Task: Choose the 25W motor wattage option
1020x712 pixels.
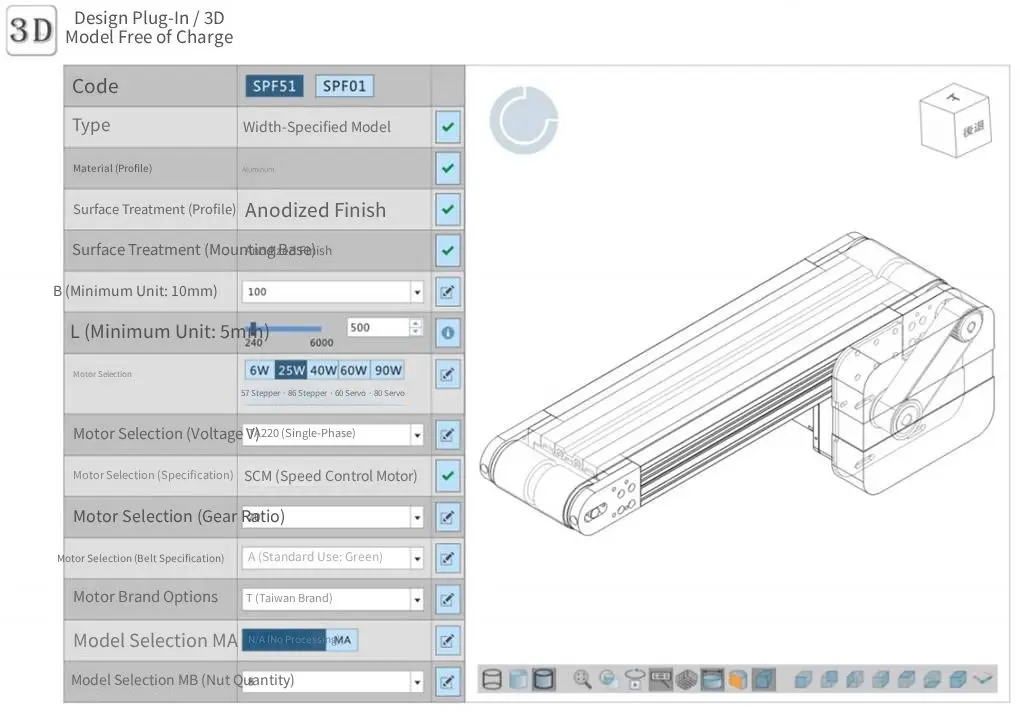Action: (291, 369)
